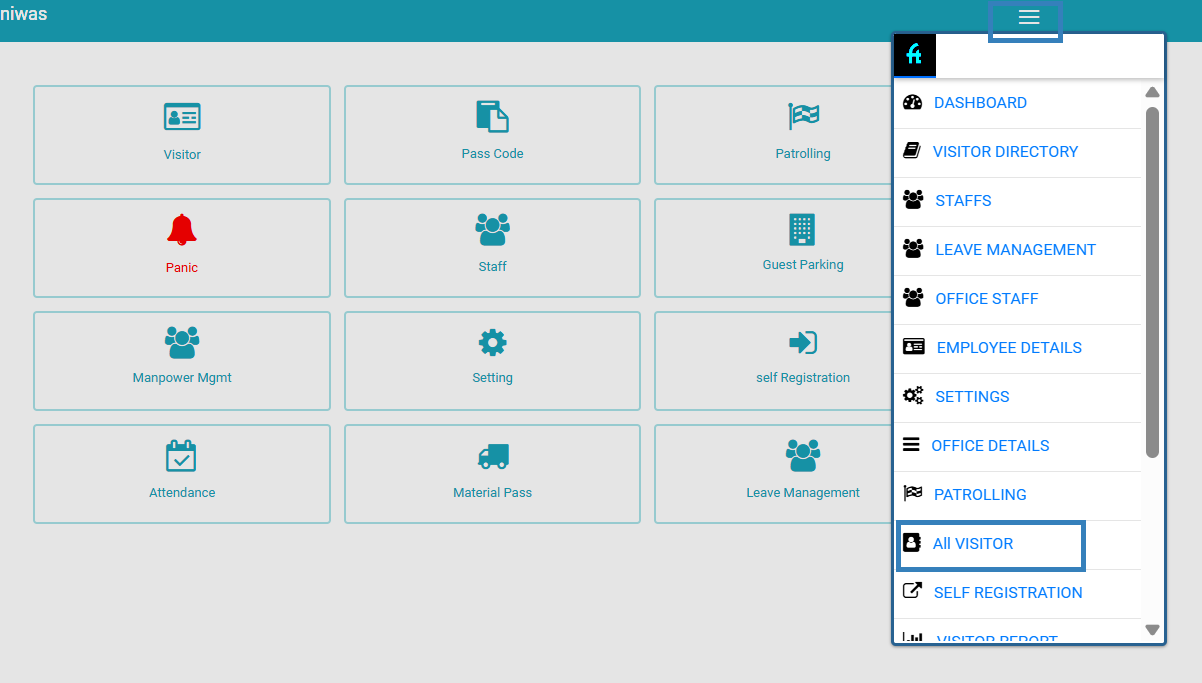
Task: Select the Patrolling flag icon tile
Action: click(803, 117)
